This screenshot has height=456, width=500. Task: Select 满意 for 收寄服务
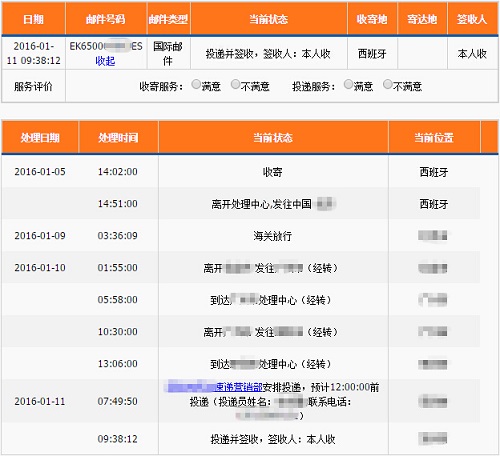click(x=196, y=85)
